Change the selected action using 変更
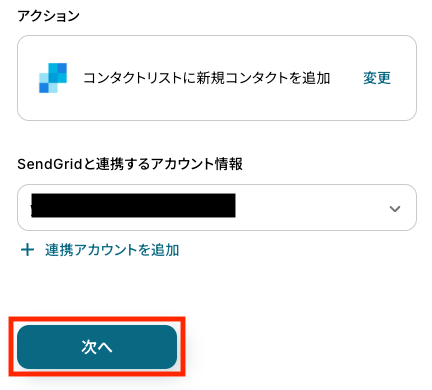Viewport: 432px width, 390px height. [377, 78]
